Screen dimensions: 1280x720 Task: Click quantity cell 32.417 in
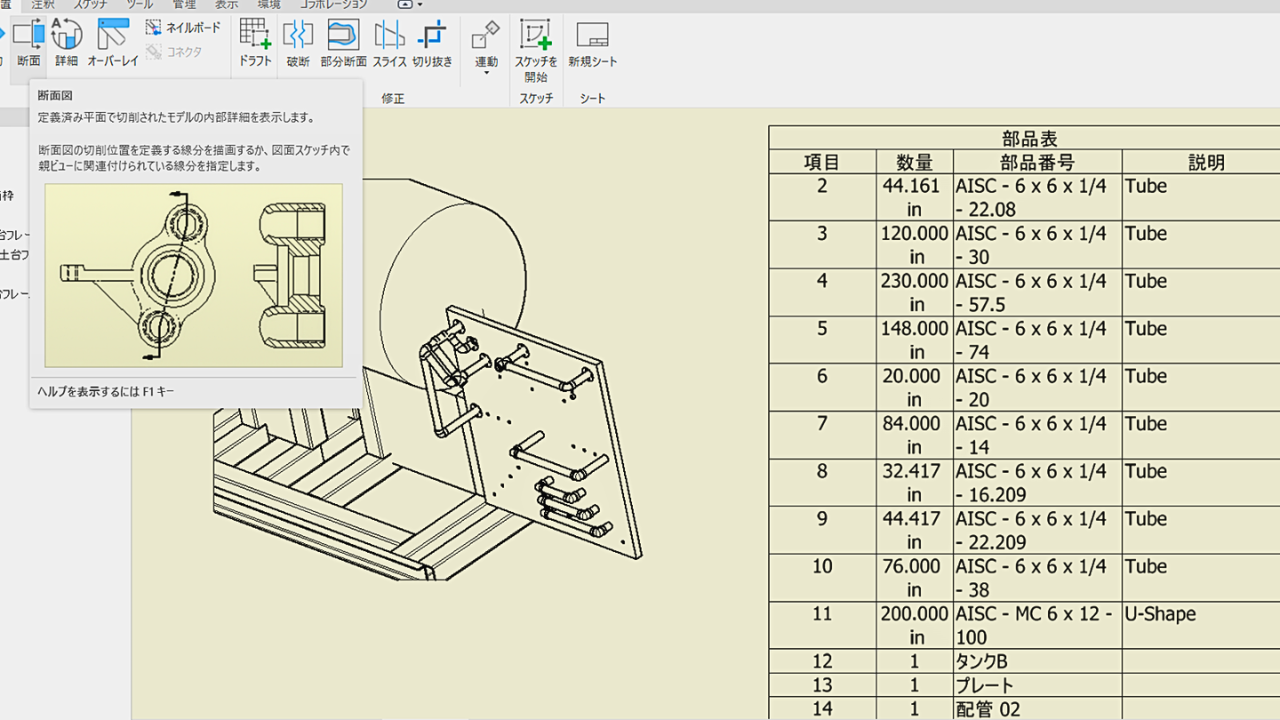(915, 483)
